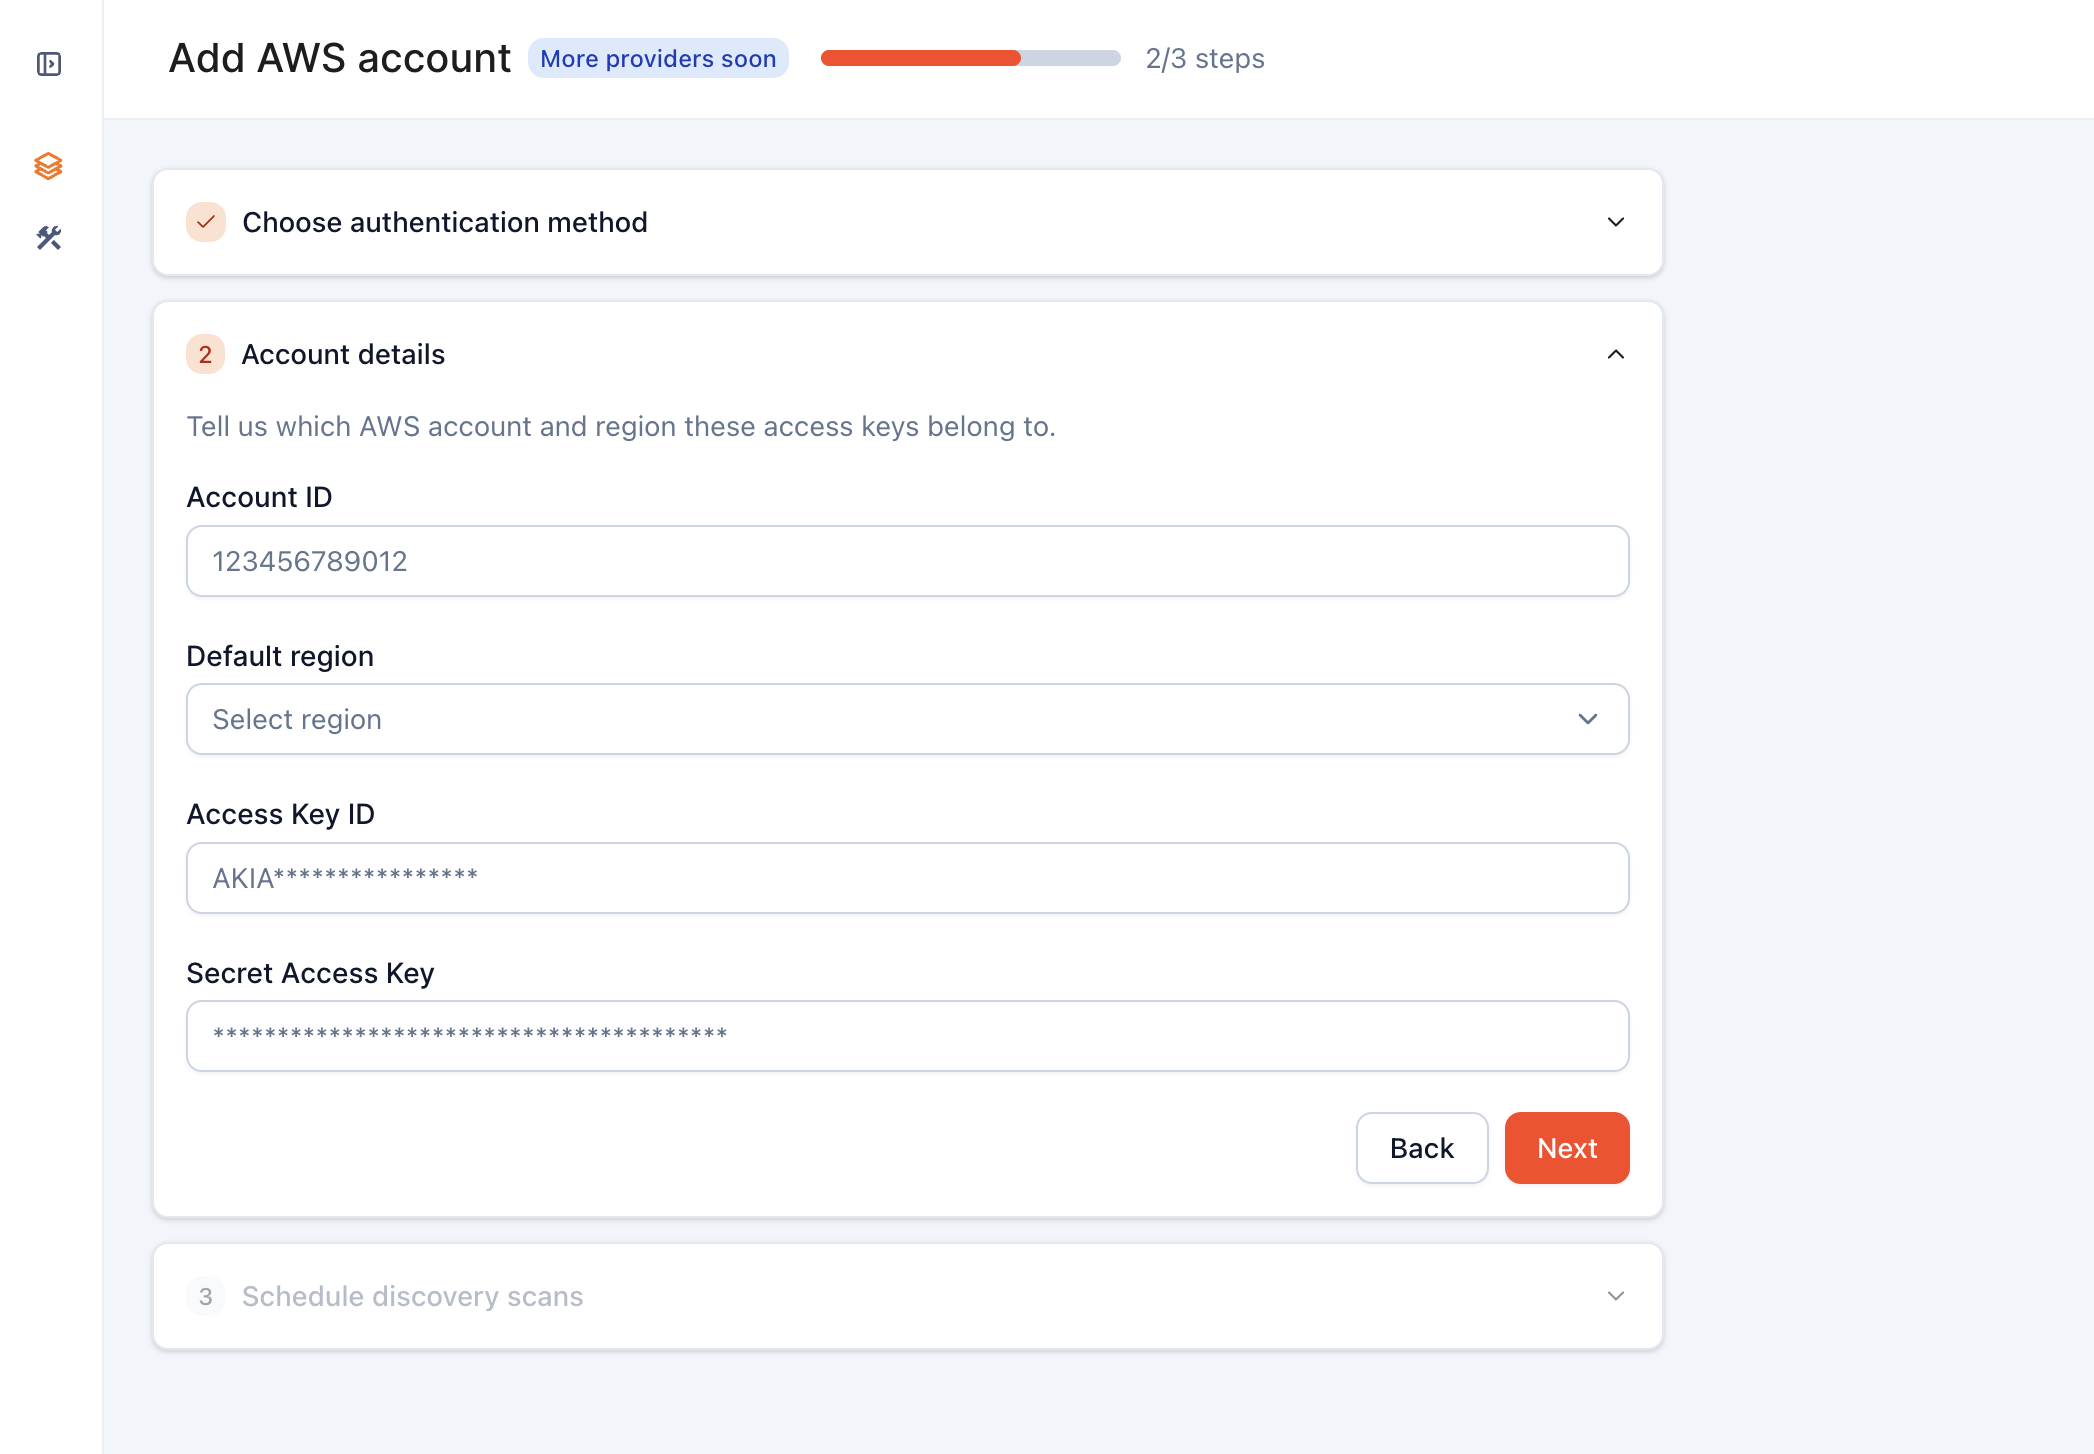The width and height of the screenshot is (2094, 1454).
Task: Click the 2/3 steps text
Action: (x=1205, y=58)
